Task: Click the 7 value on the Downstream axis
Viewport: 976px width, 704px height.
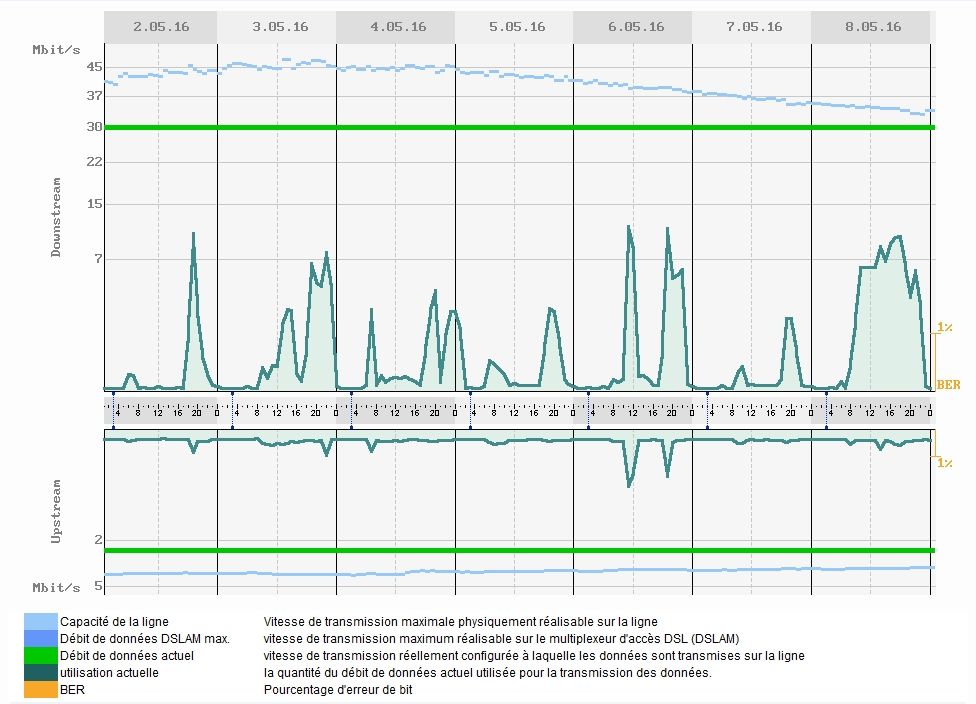Action: click(98, 258)
